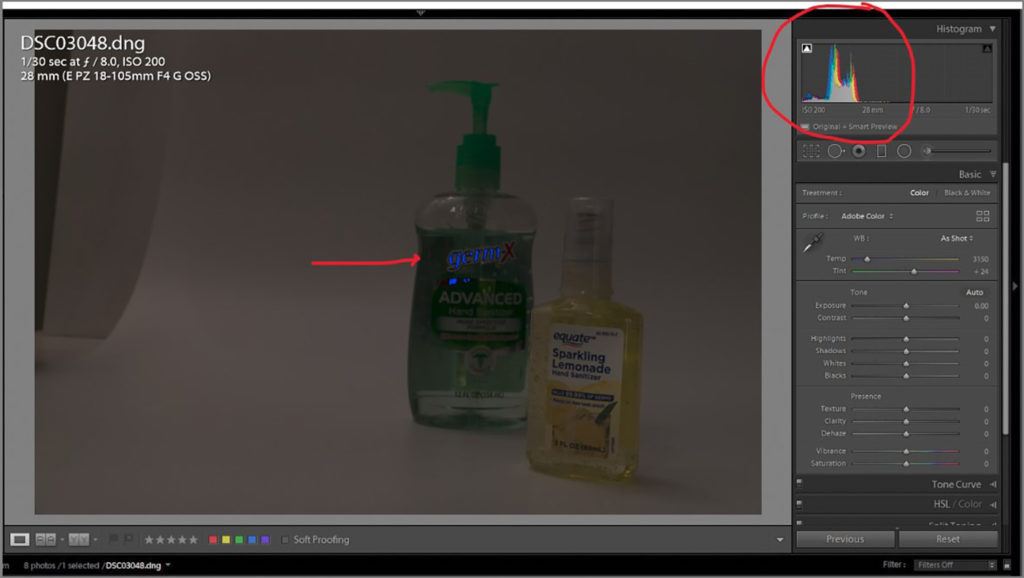Screen dimensions: 1024x578
Task: Pick the White Balance eyedropper tool
Action: (x=813, y=242)
